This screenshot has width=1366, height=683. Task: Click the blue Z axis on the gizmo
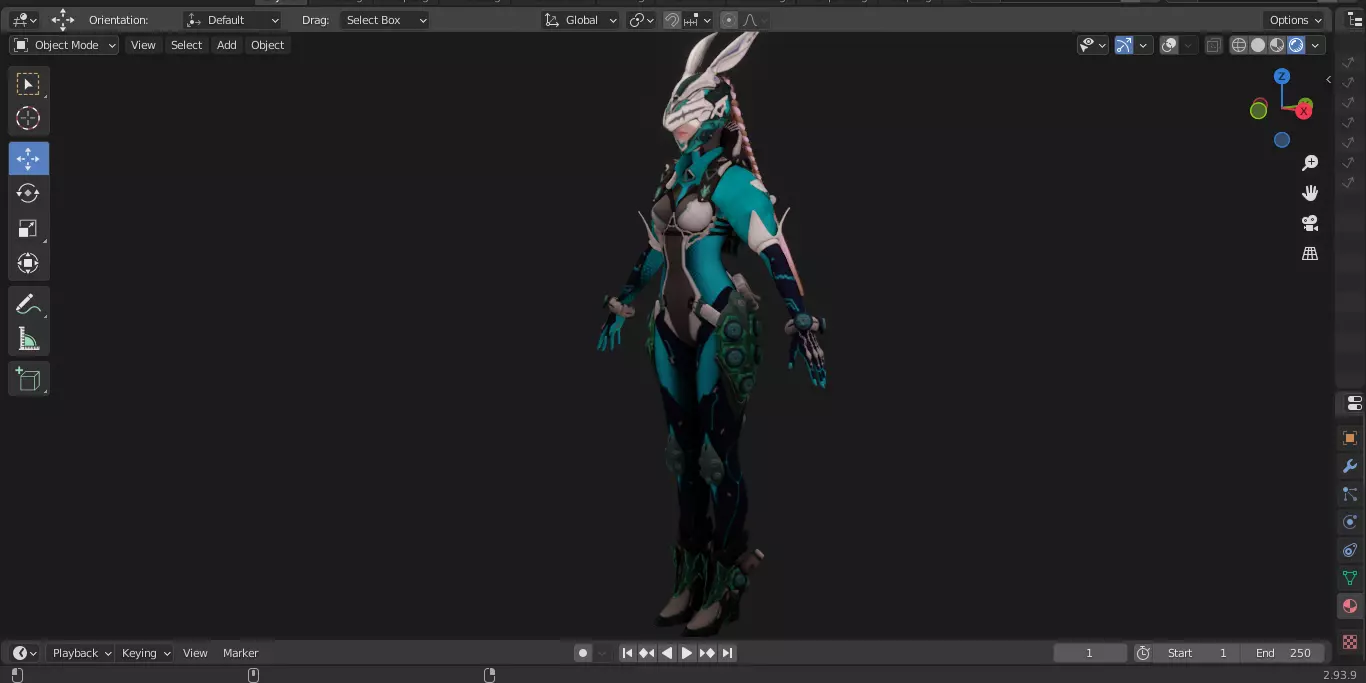(1282, 76)
